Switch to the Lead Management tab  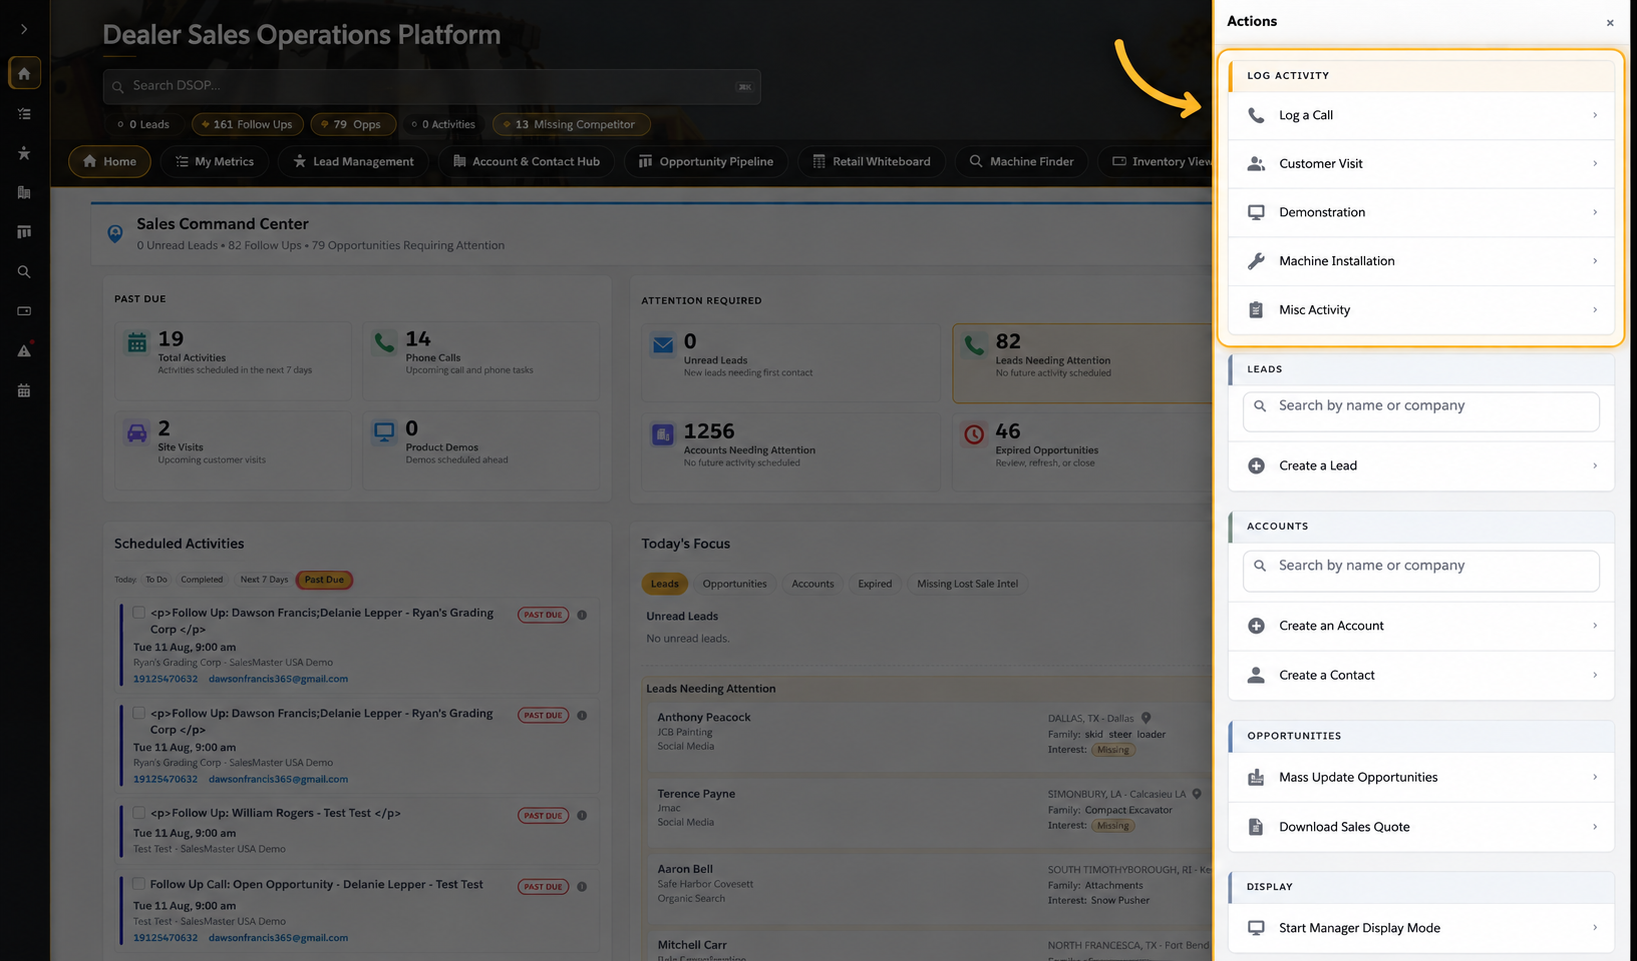click(354, 161)
